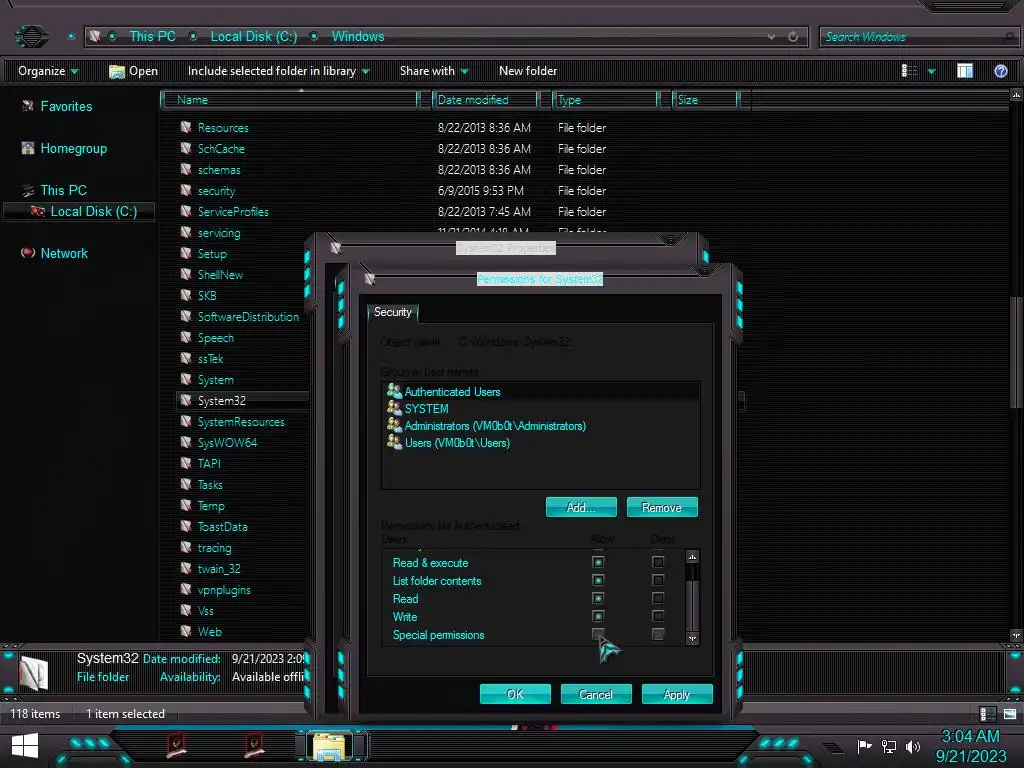The height and width of the screenshot is (768, 1024).
Task: Click the Setup folder icon
Action: pyautogui.click(x=186, y=253)
